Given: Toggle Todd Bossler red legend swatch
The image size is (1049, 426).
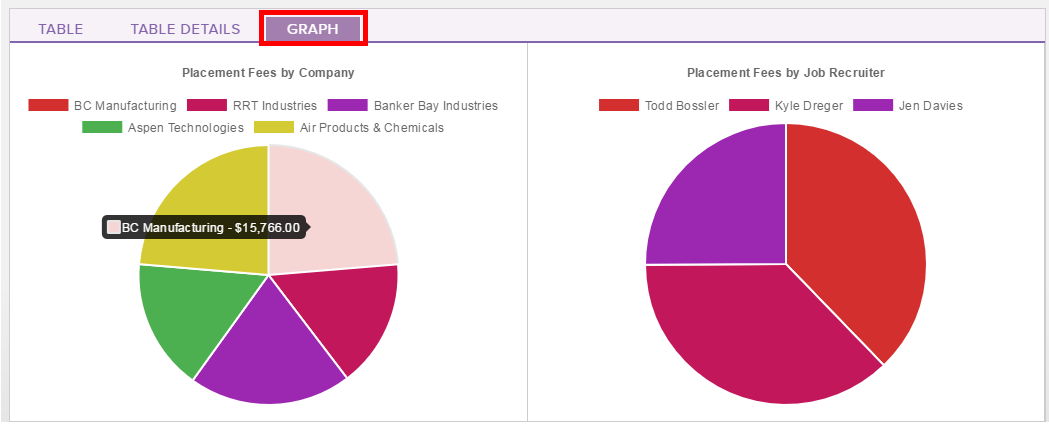Looking at the screenshot, I should pyautogui.click(x=619, y=105).
